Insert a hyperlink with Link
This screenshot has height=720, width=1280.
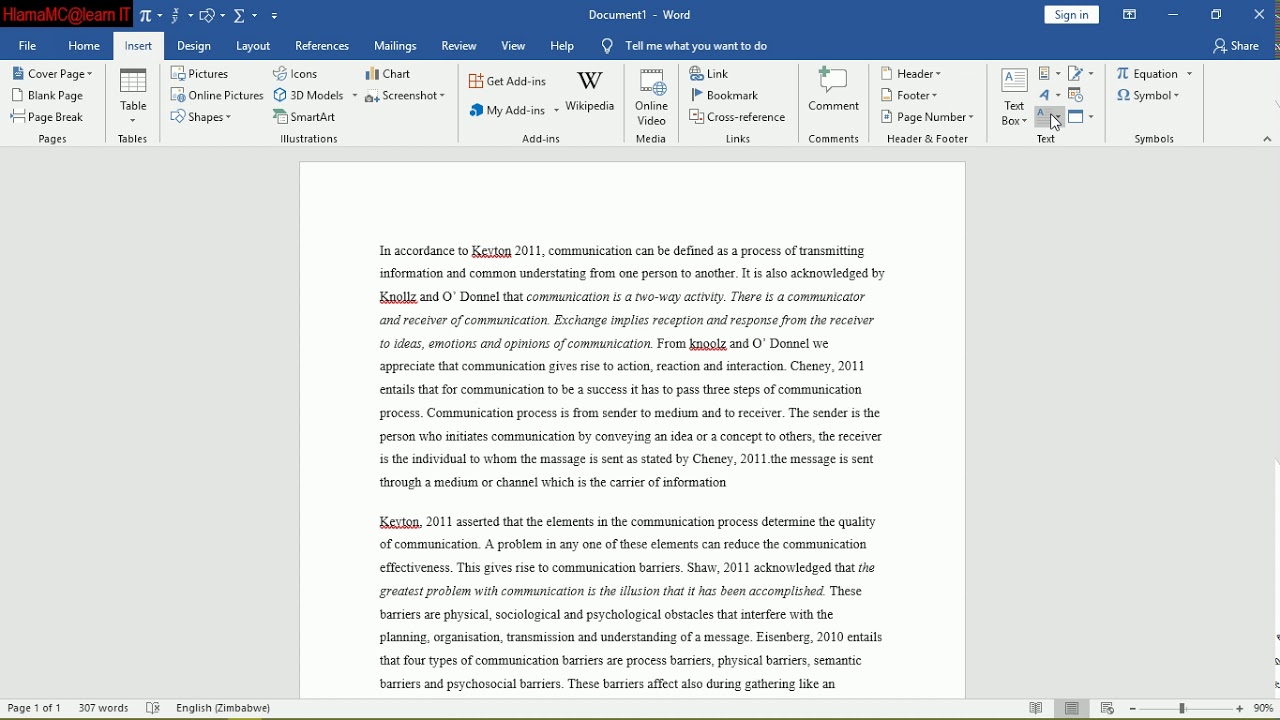pyautogui.click(x=710, y=74)
